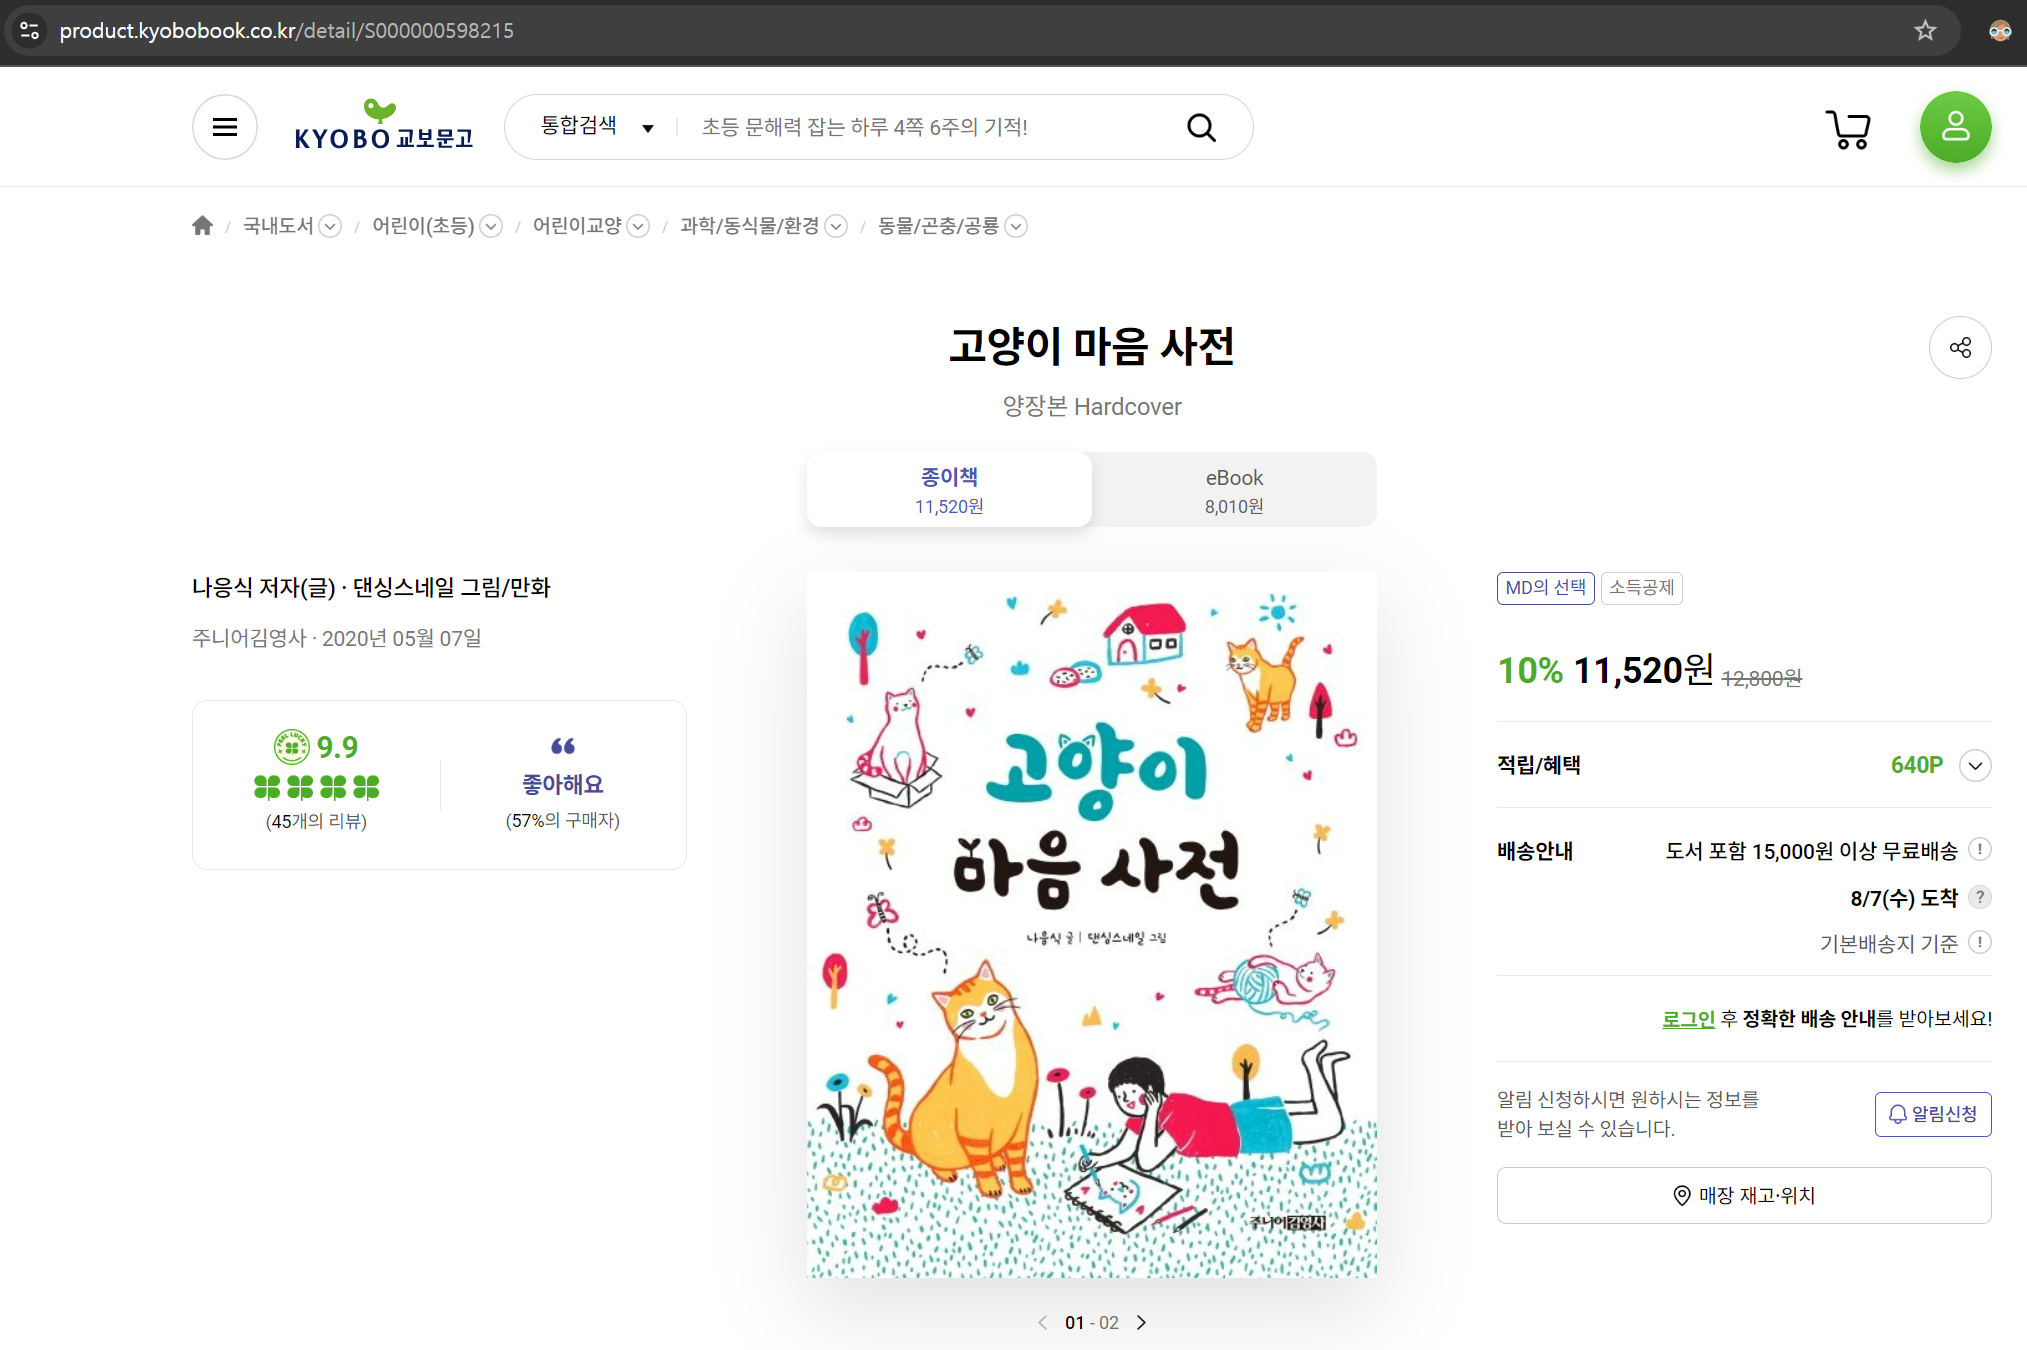Expand the 어린이(초등) breadcrumb dropdown

[x=491, y=226]
